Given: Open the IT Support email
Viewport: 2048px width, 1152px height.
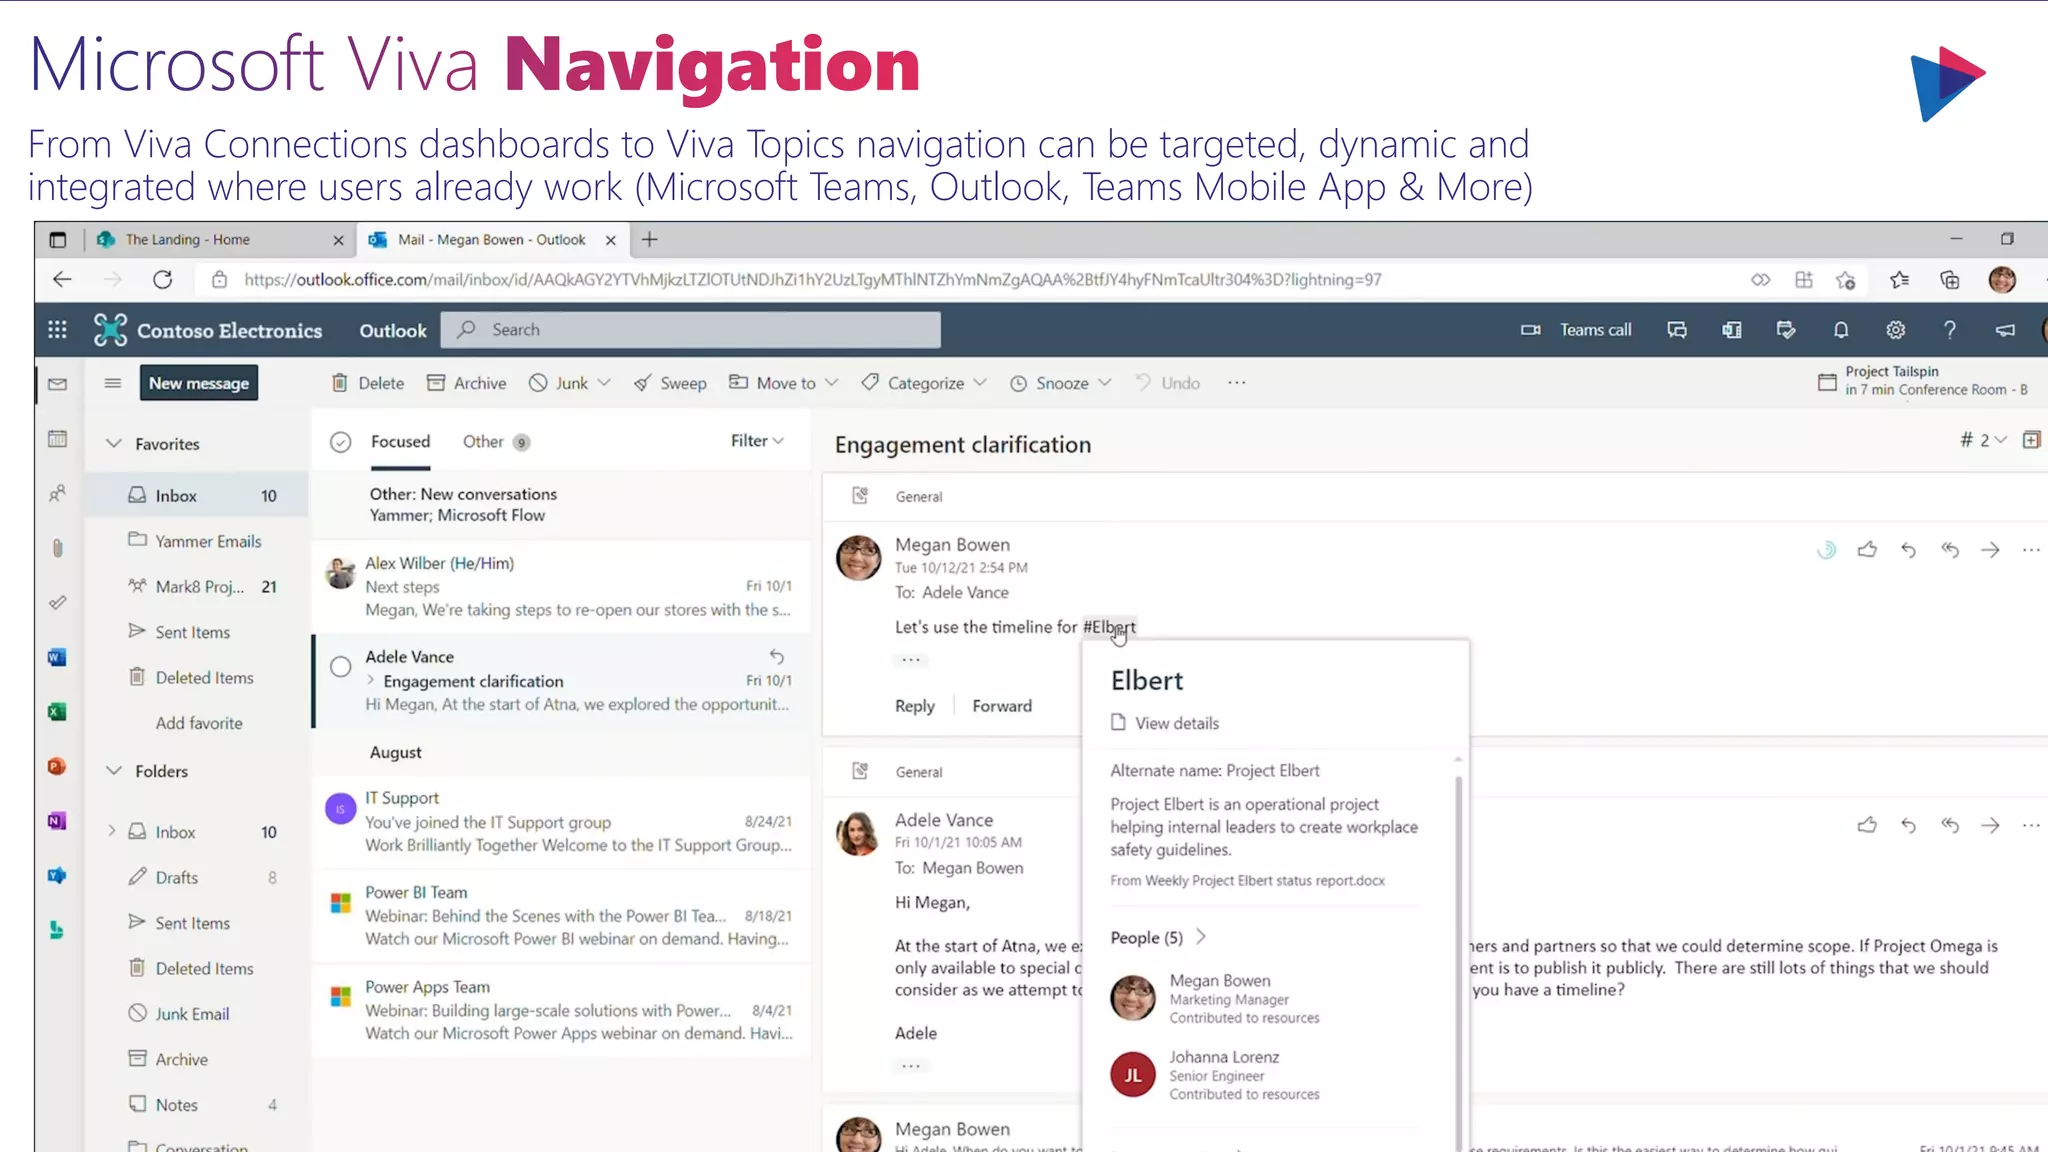Looking at the screenshot, I should [x=561, y=821].
